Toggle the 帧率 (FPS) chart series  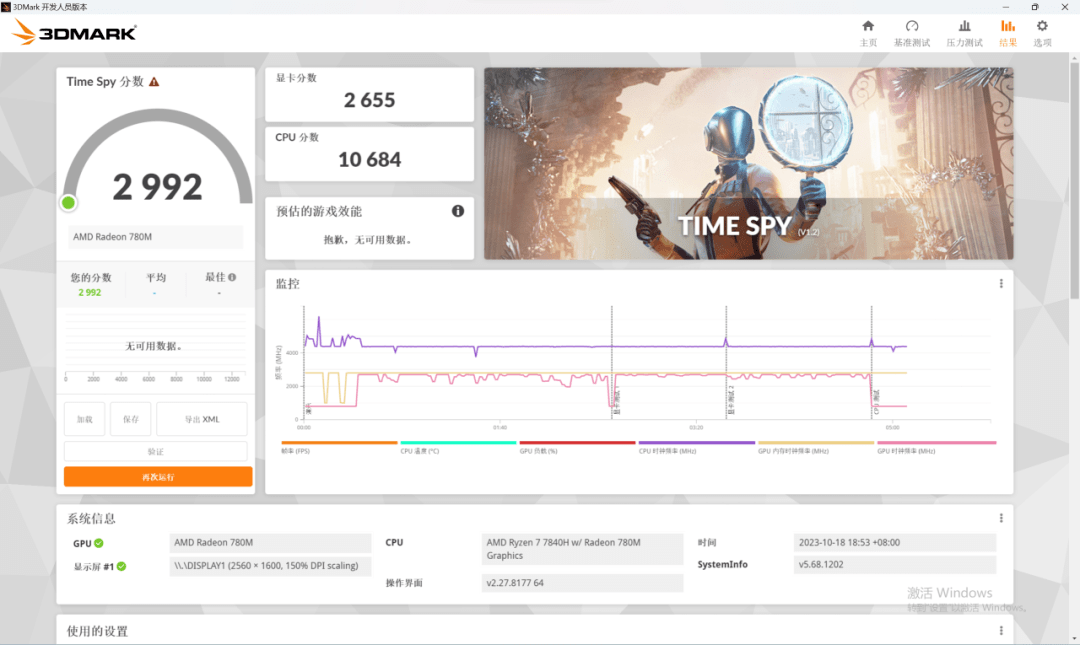(x=339, y=447)
